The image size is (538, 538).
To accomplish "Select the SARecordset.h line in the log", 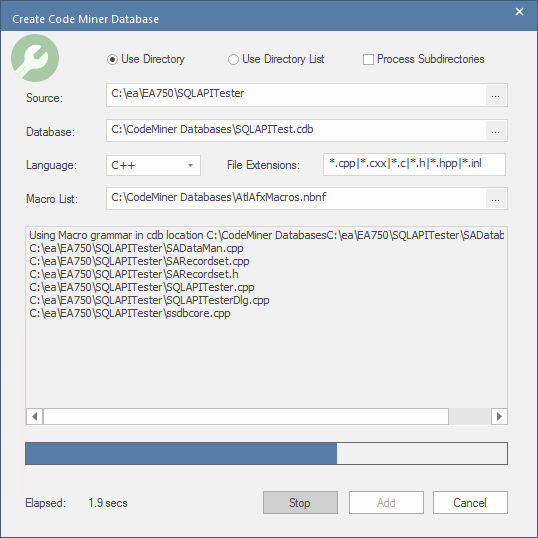I will tap(134, 274).
